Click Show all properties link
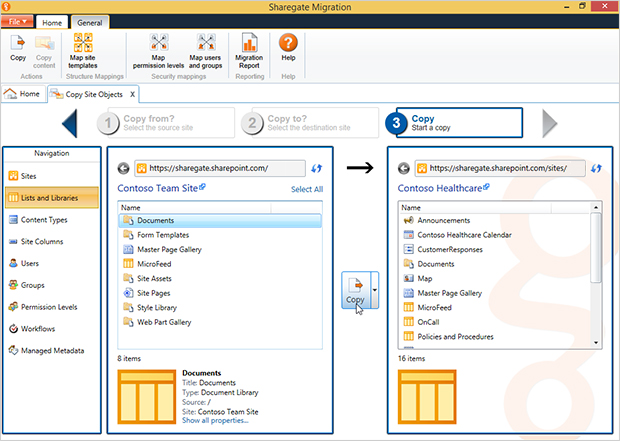Screen dimensions: 620x441 click(x=215, y=420)
